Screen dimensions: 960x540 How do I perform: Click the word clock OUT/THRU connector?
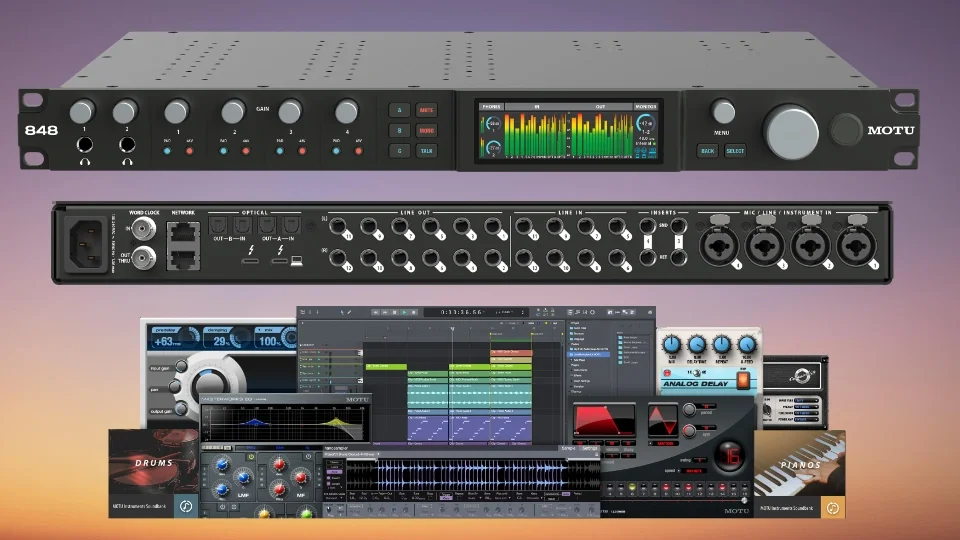coord(144,258)
